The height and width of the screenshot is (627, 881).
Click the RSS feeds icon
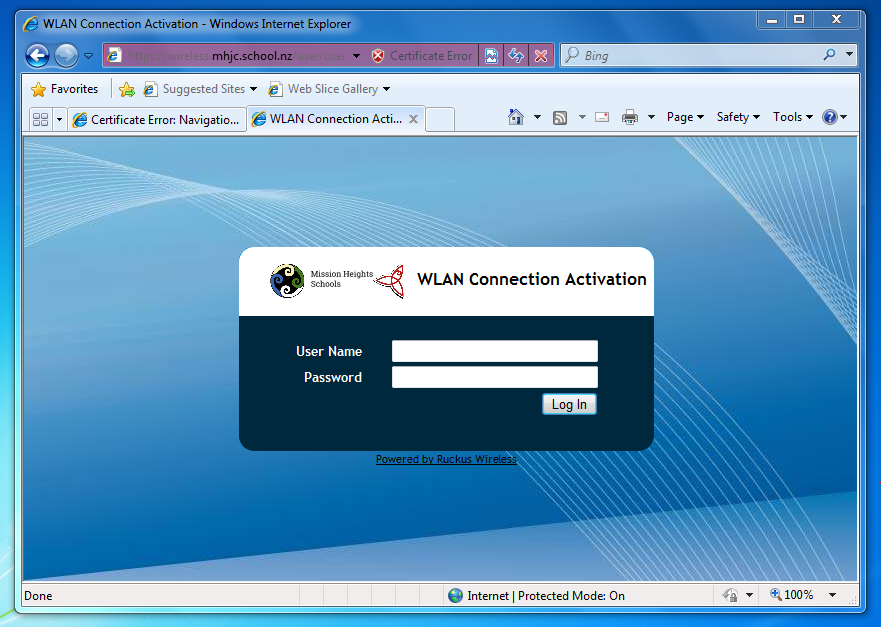560,117
